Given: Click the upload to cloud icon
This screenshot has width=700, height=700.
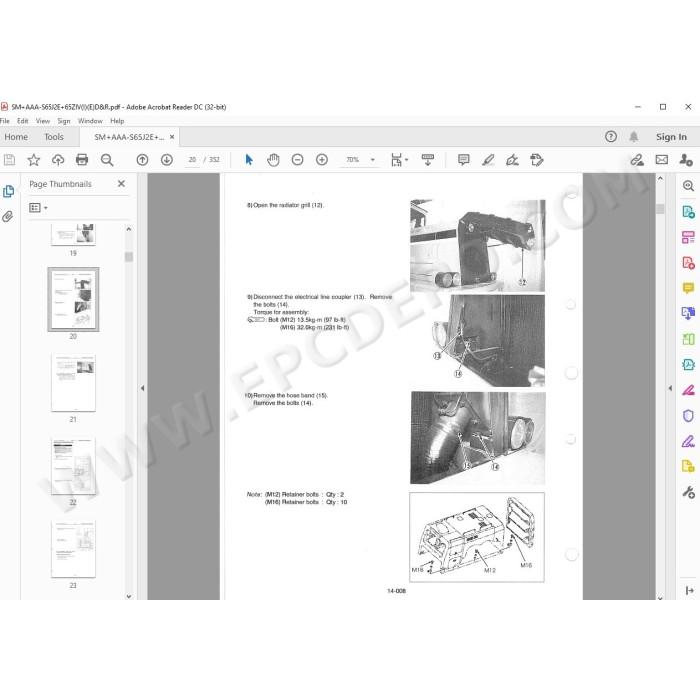Looking at the screenshot, I should point(58,160).
